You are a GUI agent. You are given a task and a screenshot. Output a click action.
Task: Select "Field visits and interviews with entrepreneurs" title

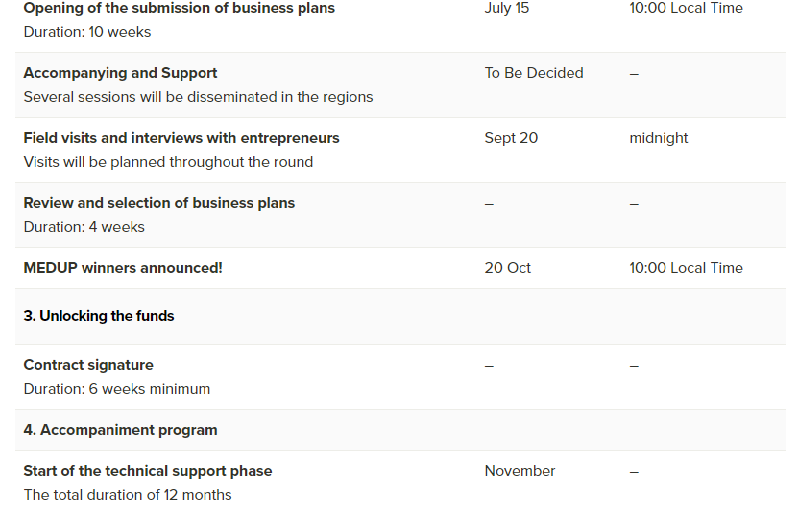pyautogui.click(x=181, y=138)
